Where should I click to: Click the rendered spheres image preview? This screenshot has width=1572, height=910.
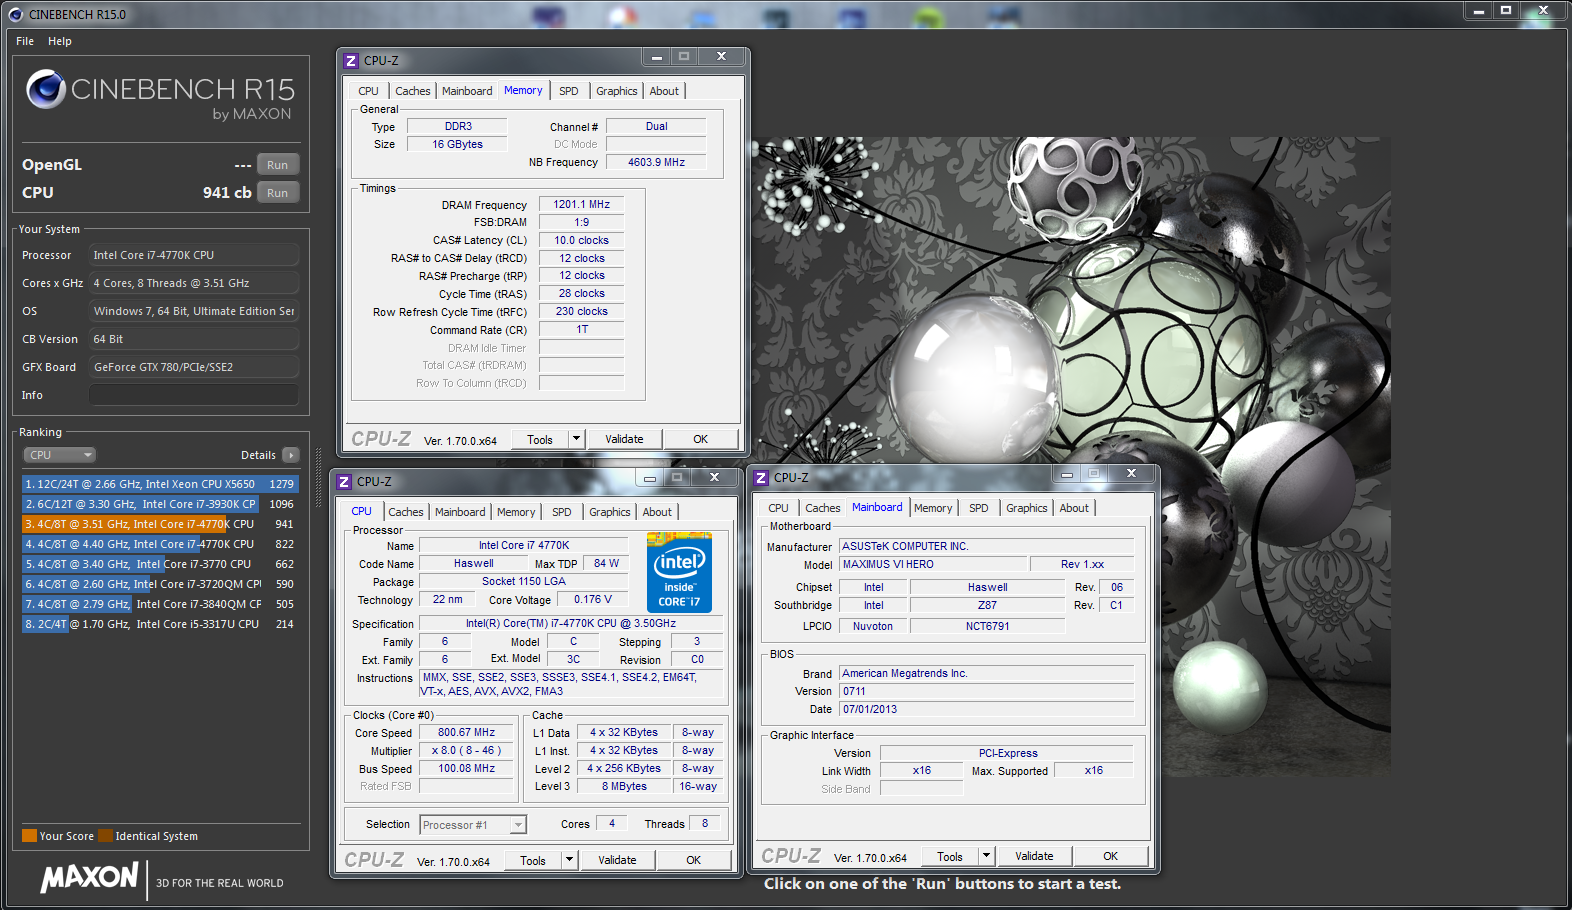coord(1072,455)
